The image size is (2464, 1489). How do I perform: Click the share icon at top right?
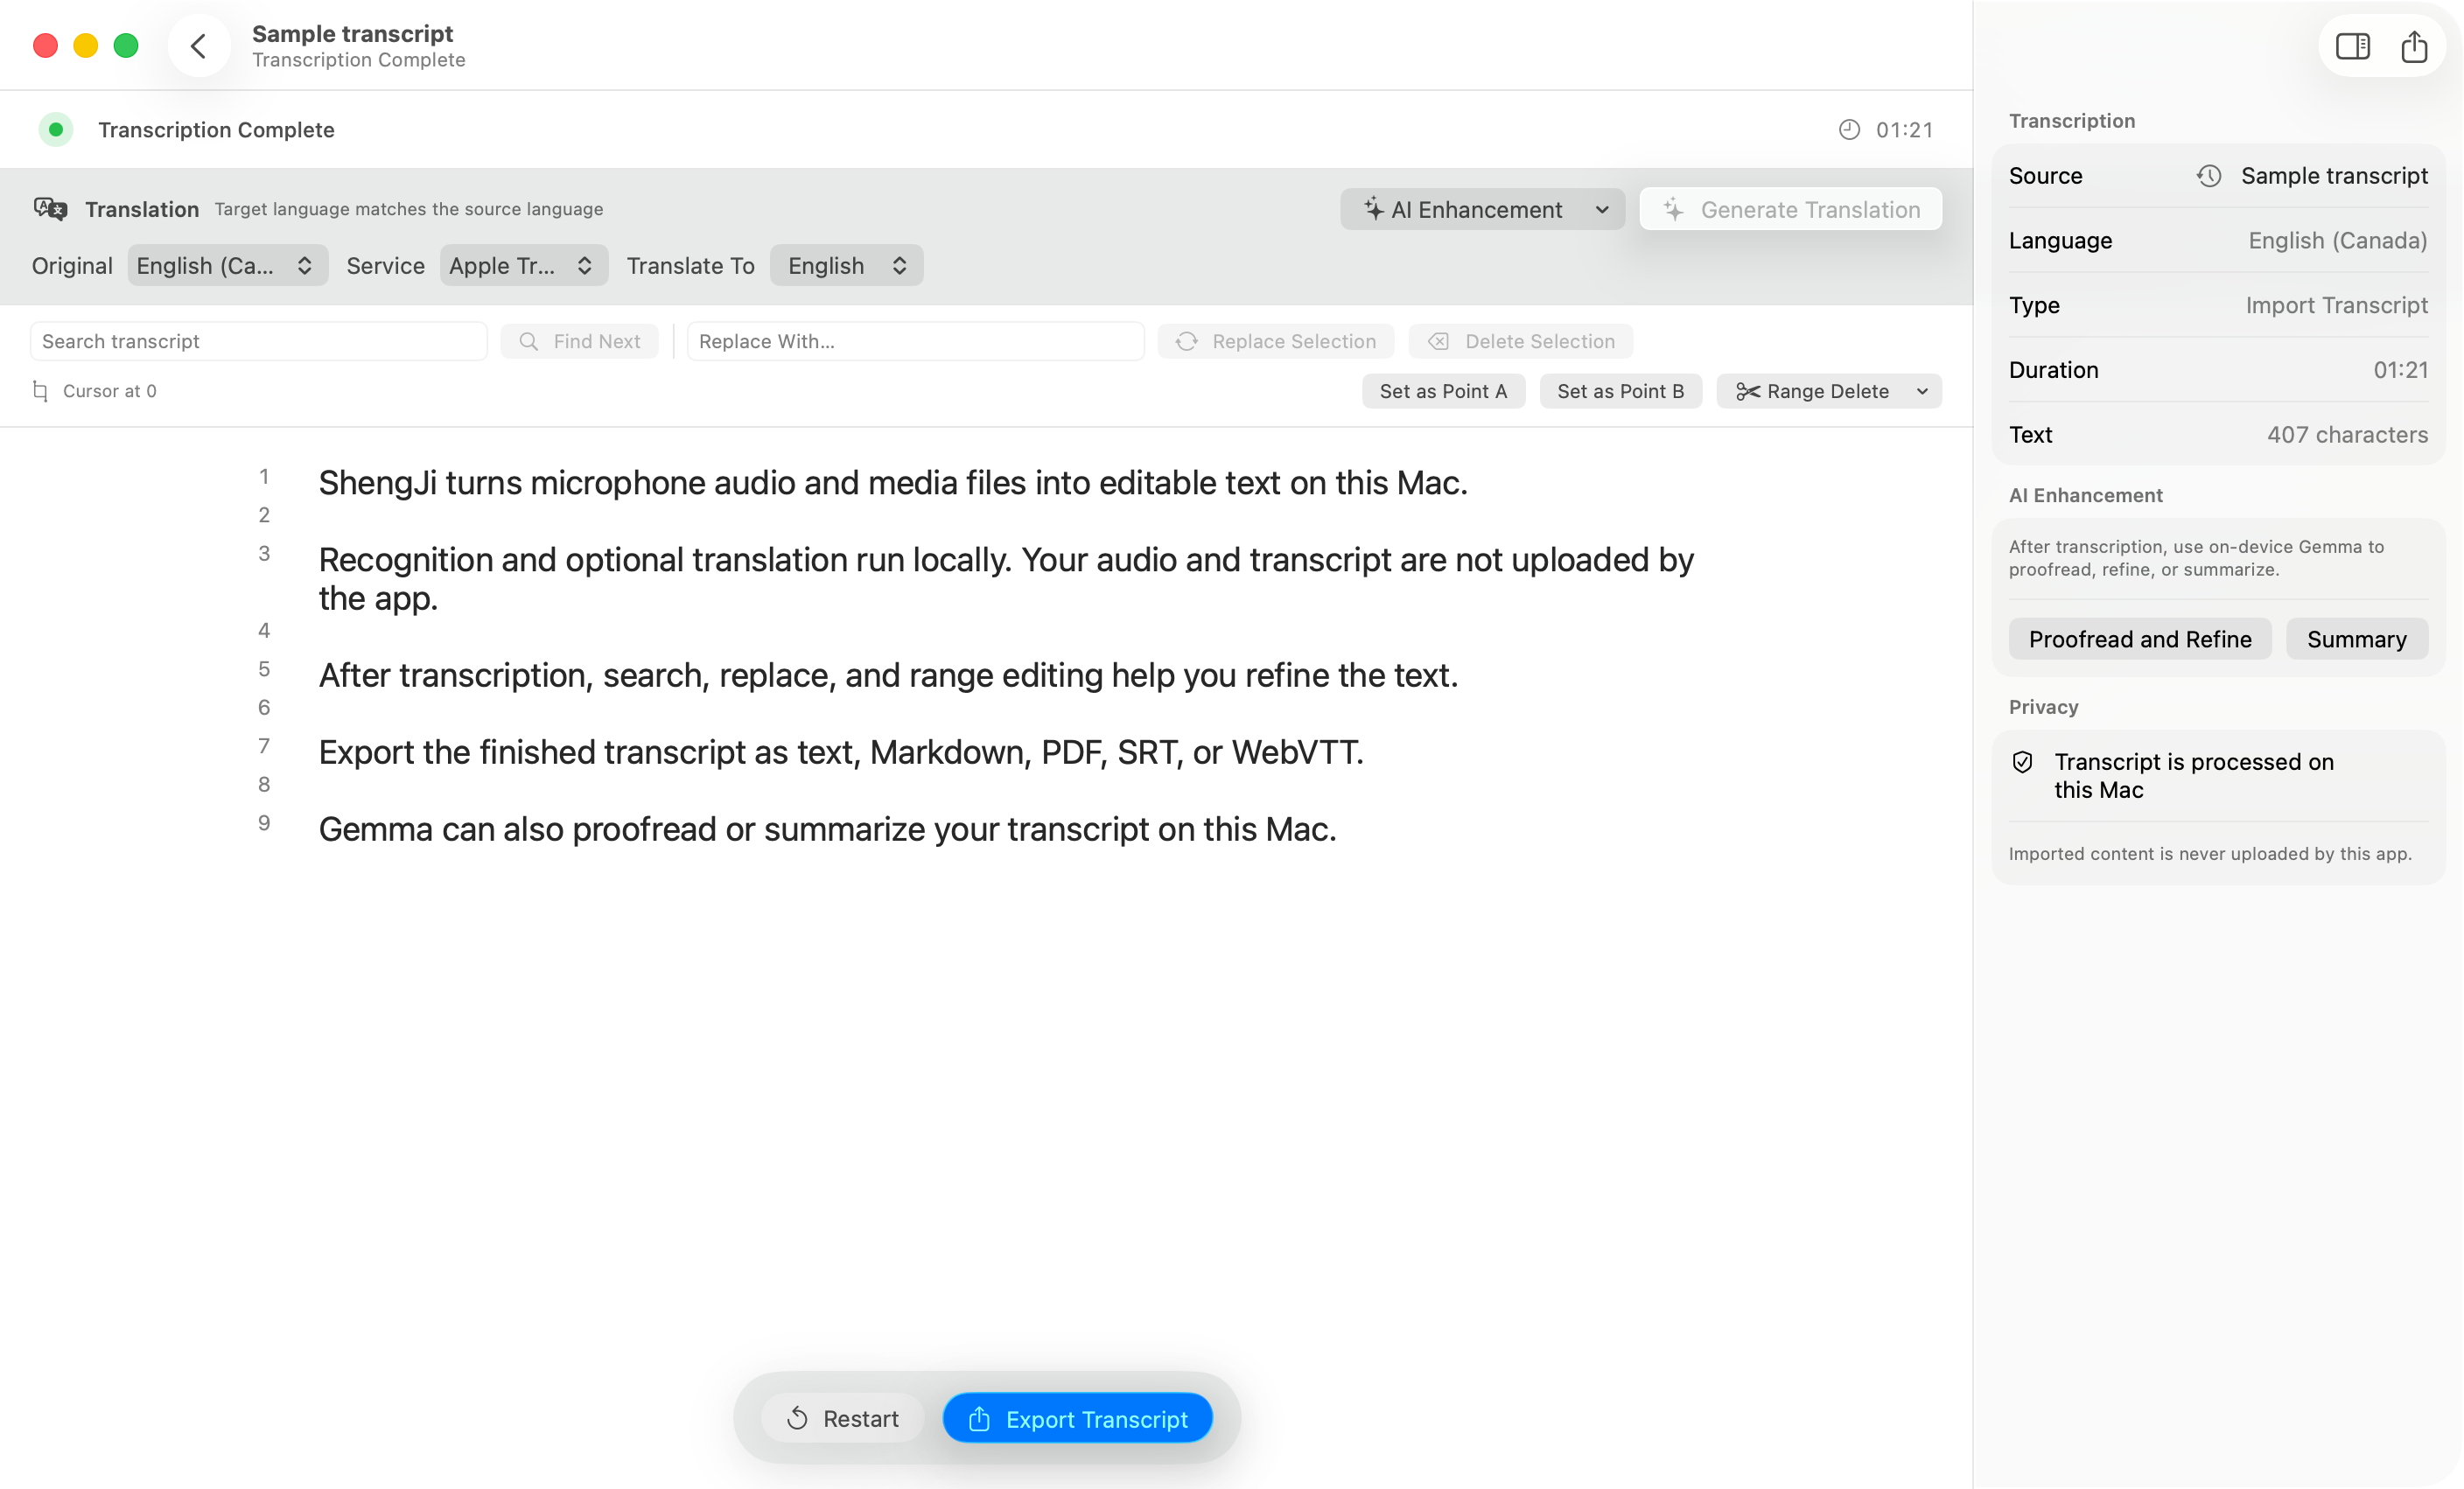[2414, 46]
